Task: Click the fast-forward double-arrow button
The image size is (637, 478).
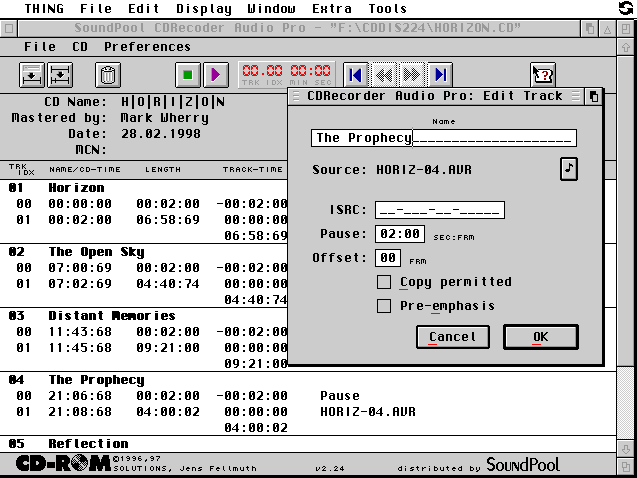Action: point(412,75)
